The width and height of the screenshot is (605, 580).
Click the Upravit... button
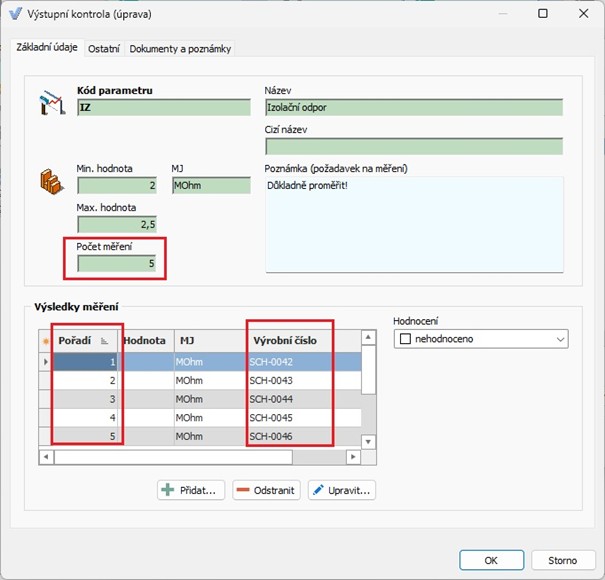(x=342, y=490)
